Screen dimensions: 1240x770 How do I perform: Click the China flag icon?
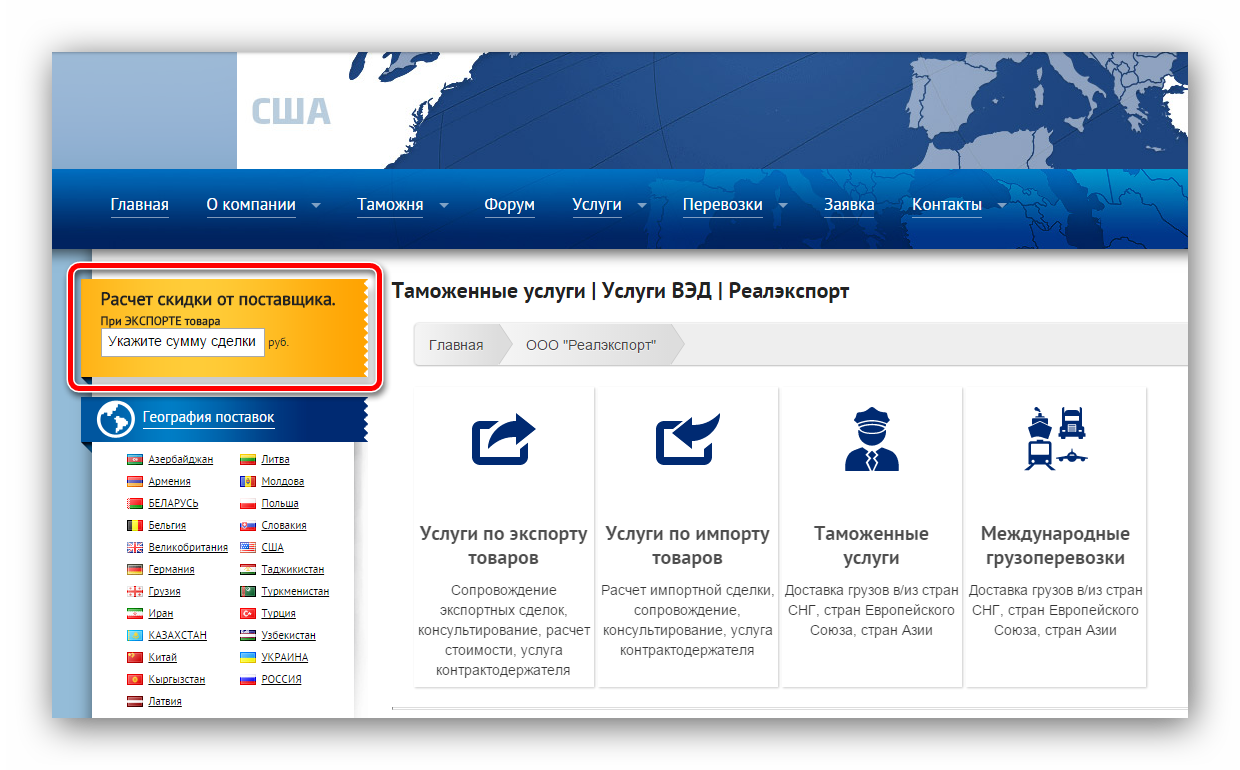[x=135, y=658]
